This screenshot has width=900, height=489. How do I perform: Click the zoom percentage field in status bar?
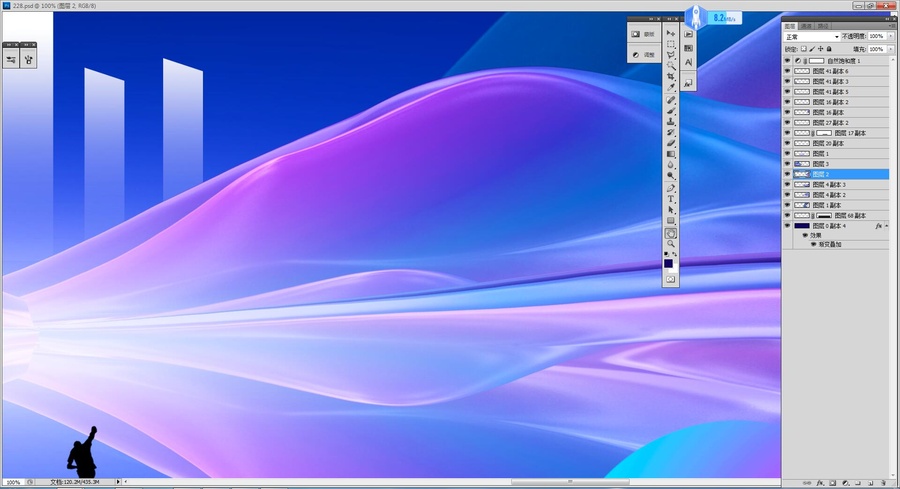coord(13,483)
